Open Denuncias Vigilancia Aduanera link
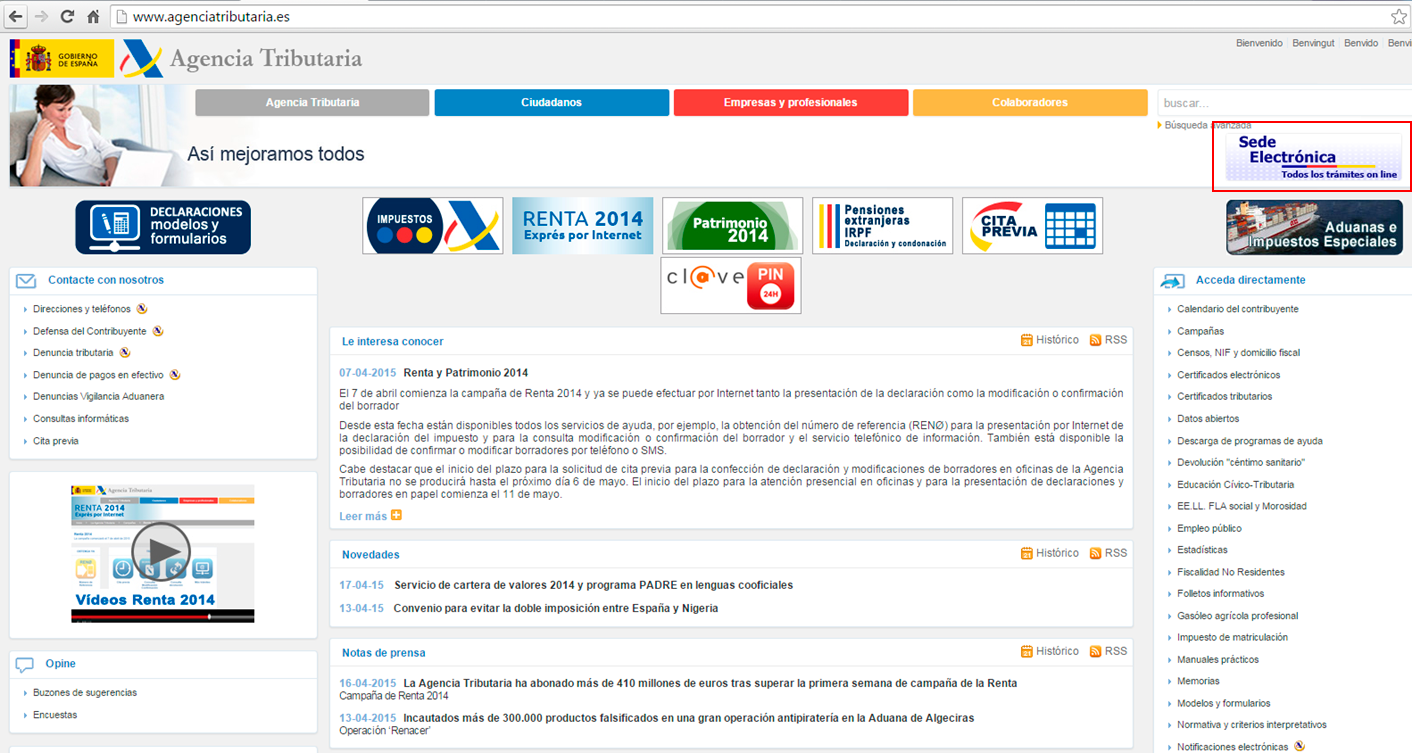 coord(98,397)
